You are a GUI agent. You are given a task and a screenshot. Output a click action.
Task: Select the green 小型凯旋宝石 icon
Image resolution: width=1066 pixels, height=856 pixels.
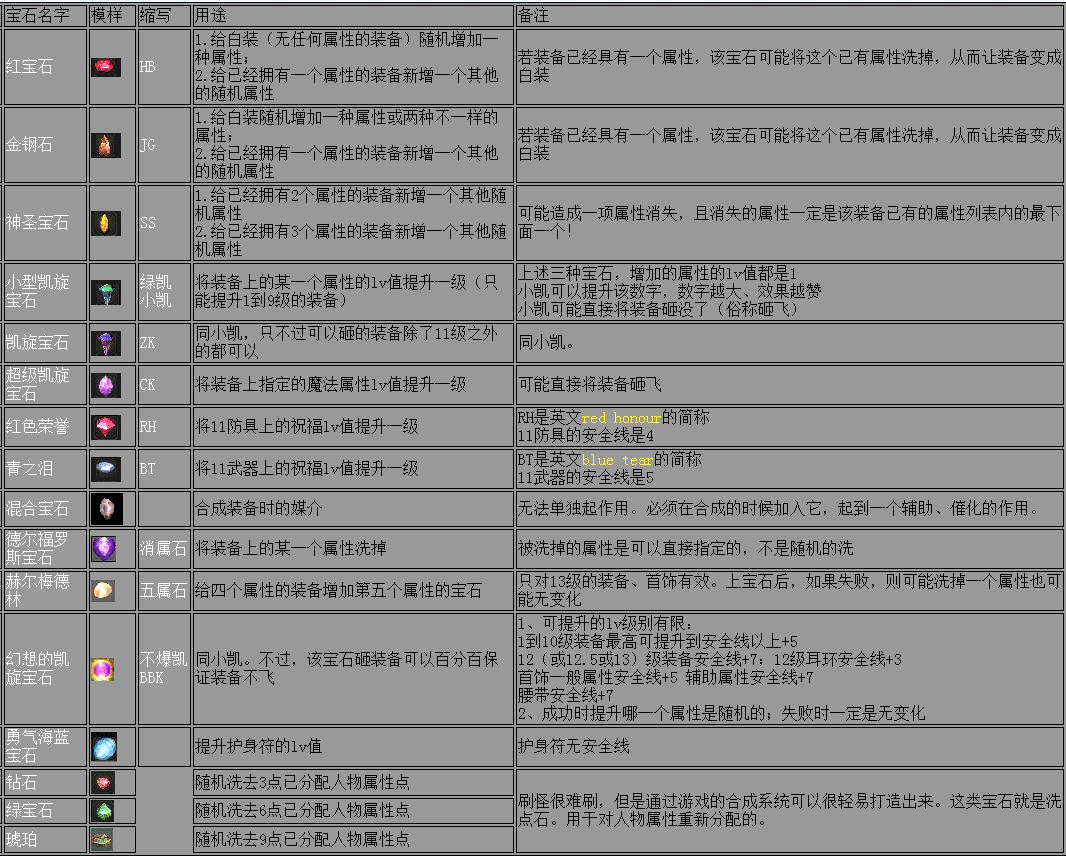click(x=104, y=291)
